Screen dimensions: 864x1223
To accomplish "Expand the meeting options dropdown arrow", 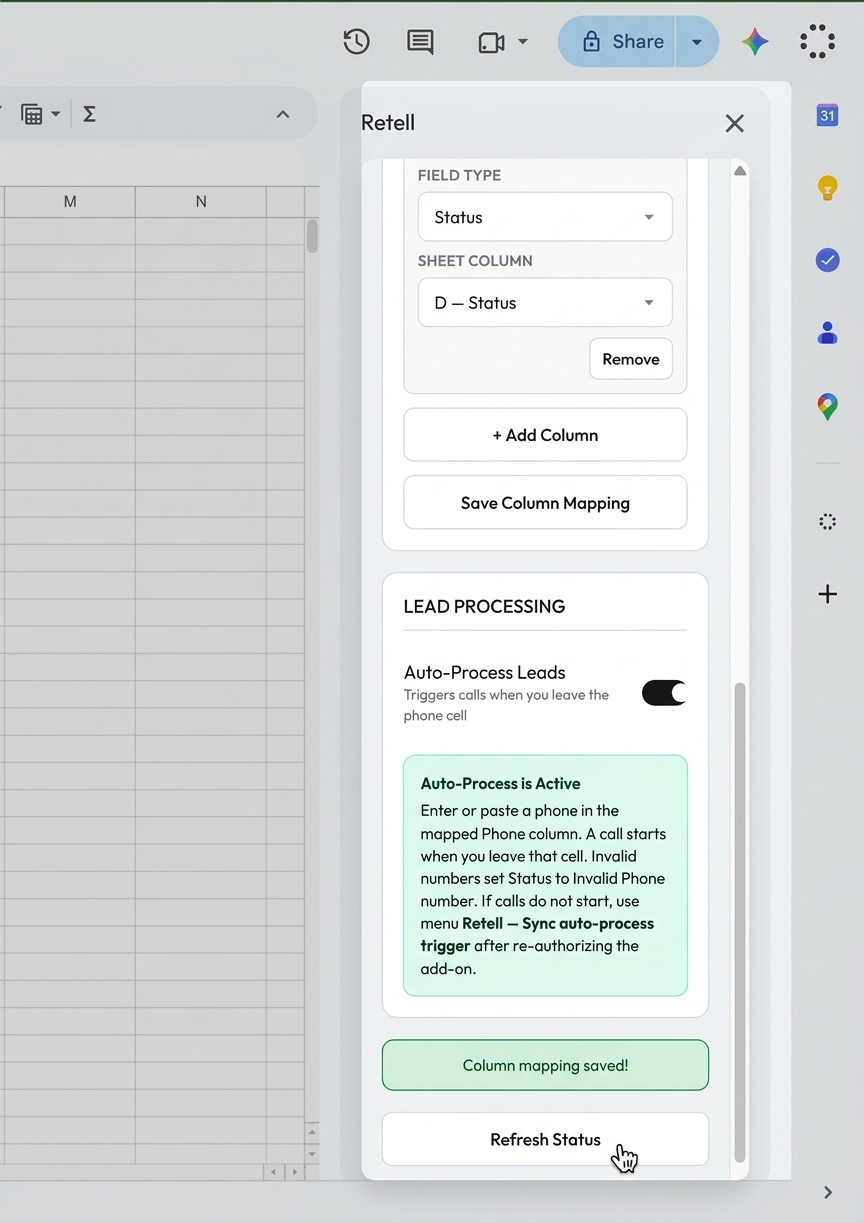I will click(x=523, y=43).
